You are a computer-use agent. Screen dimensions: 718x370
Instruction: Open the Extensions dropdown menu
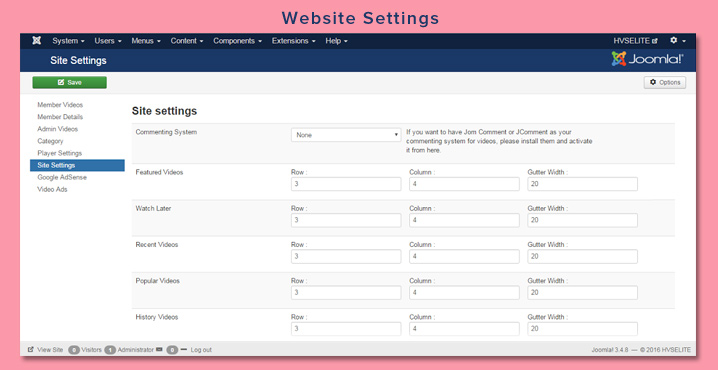pyautogui.click(x=294, y=41)
